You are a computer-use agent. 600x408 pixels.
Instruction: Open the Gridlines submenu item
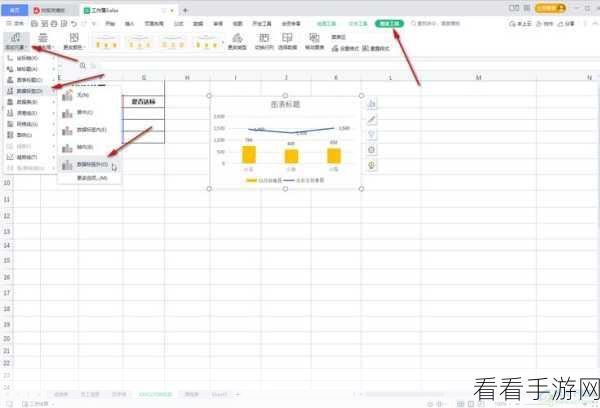[x=30, y=124]
